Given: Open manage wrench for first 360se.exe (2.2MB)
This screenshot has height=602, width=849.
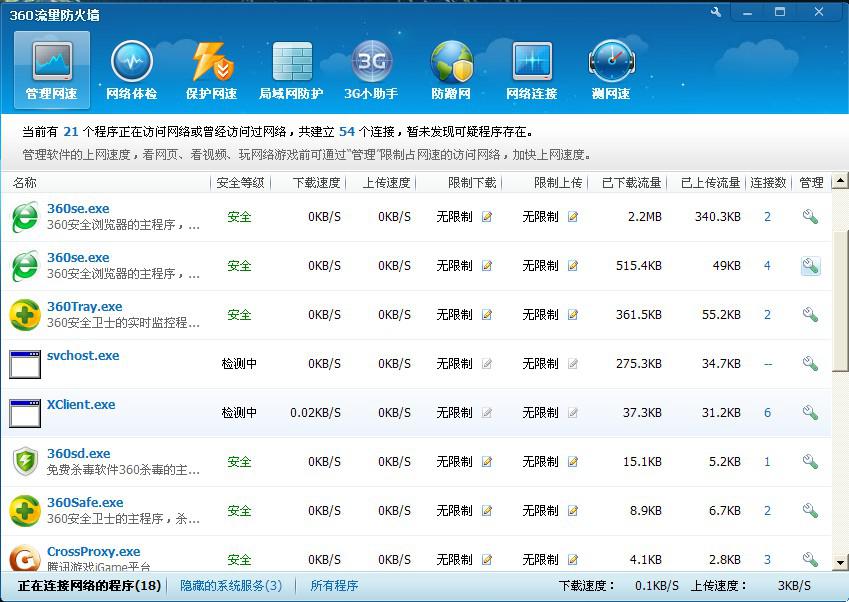Looking at the screenshot, I should pos(810,217).
